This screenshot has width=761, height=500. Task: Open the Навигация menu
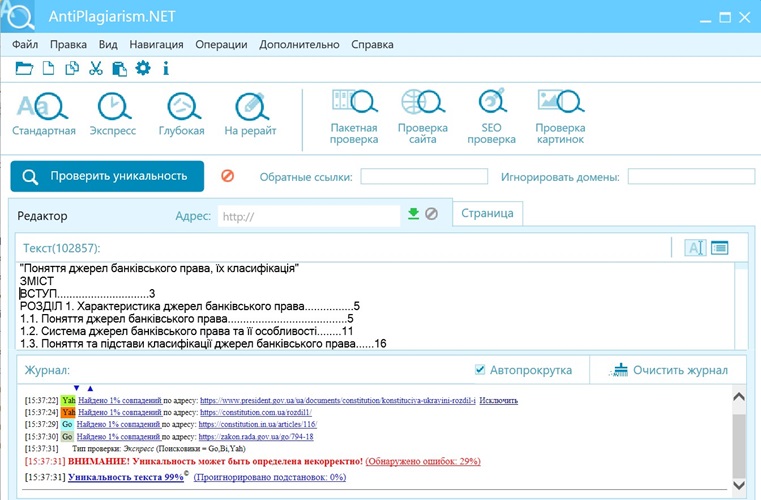[x=156, y=45]
